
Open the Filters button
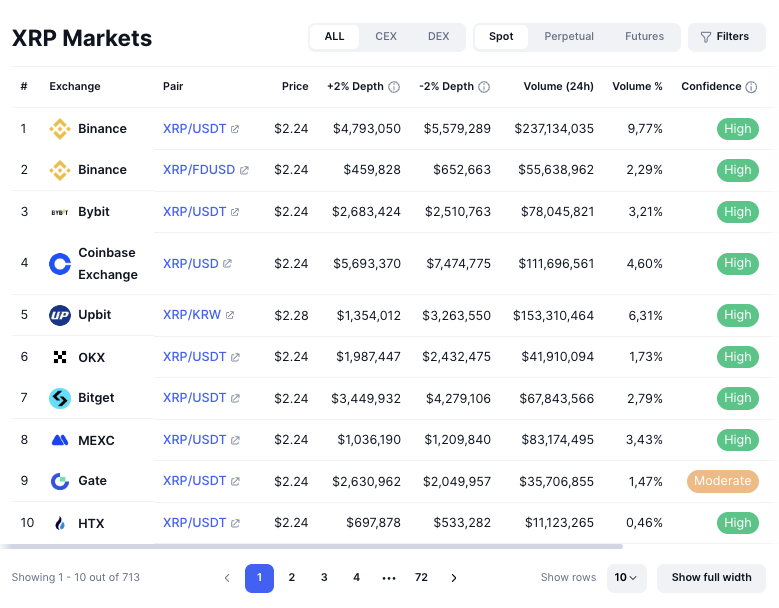point(727,37)
